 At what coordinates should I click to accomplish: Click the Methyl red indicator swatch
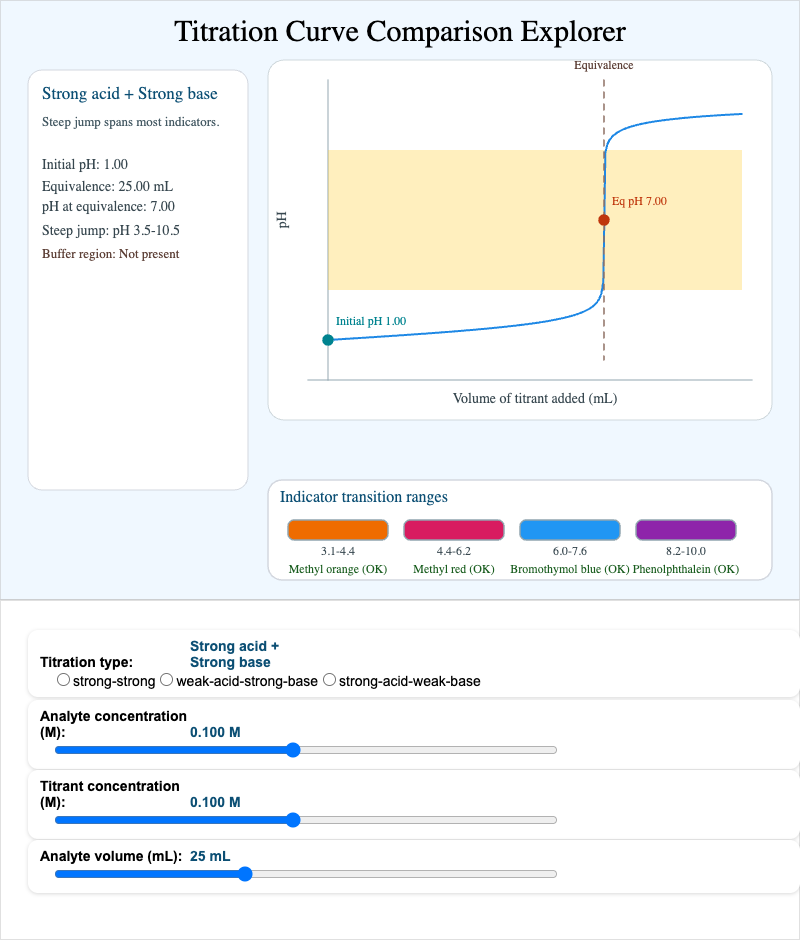click(x=454, y=530)
